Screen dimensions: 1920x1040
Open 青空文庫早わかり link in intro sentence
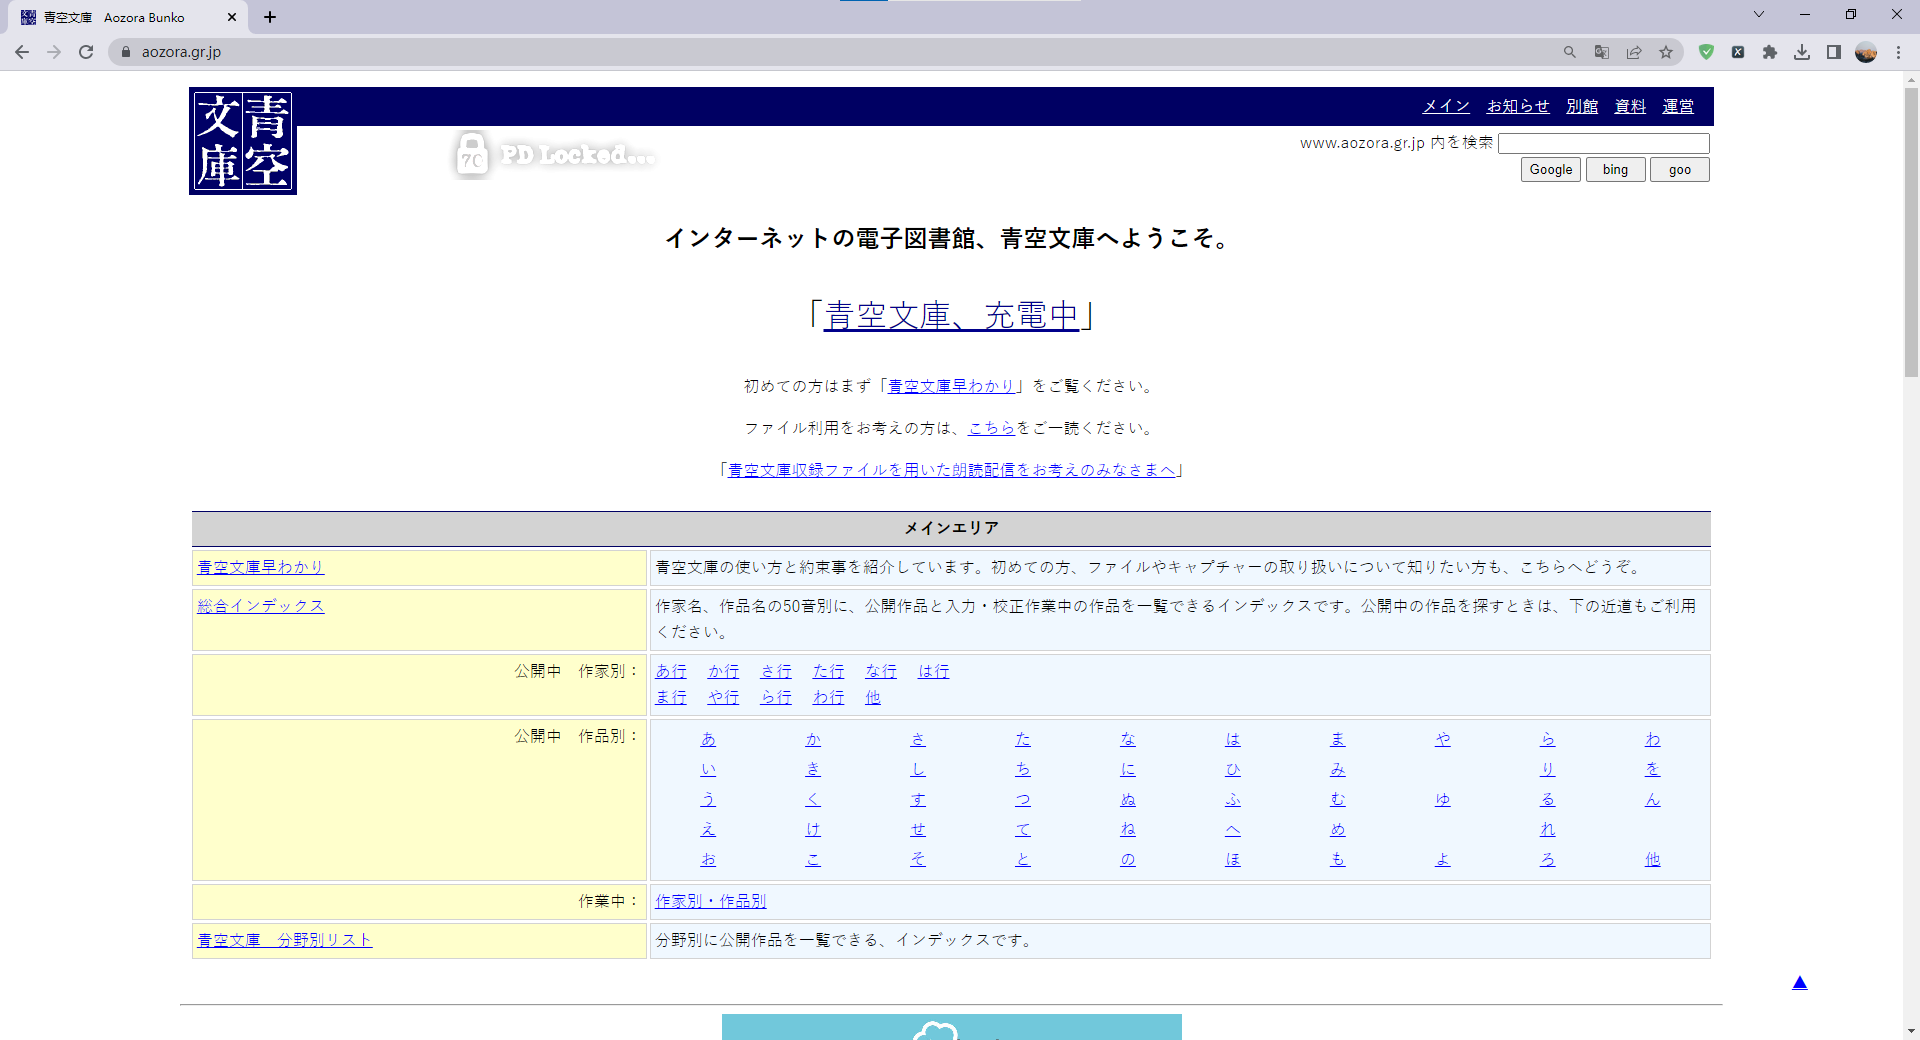(951, 386)
